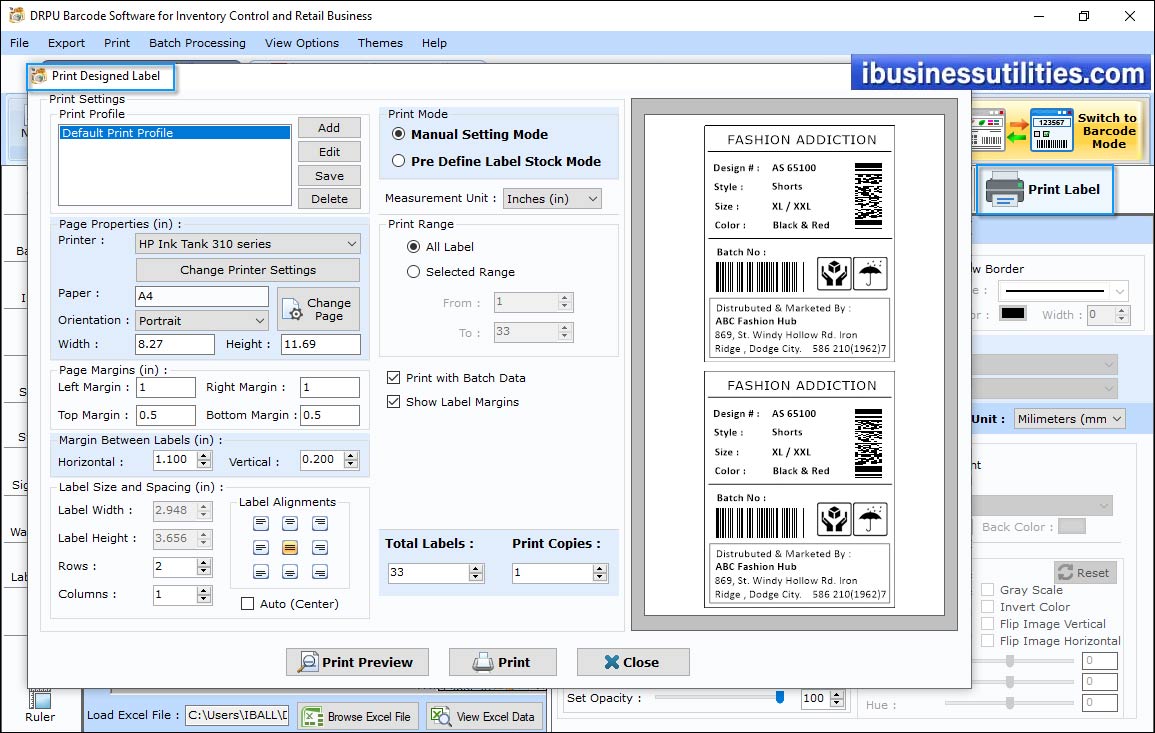The height and width of the screenshot is (733, 1155).
Task: Select Manual Setting Mode radio button
Action: tap(399, 134)
